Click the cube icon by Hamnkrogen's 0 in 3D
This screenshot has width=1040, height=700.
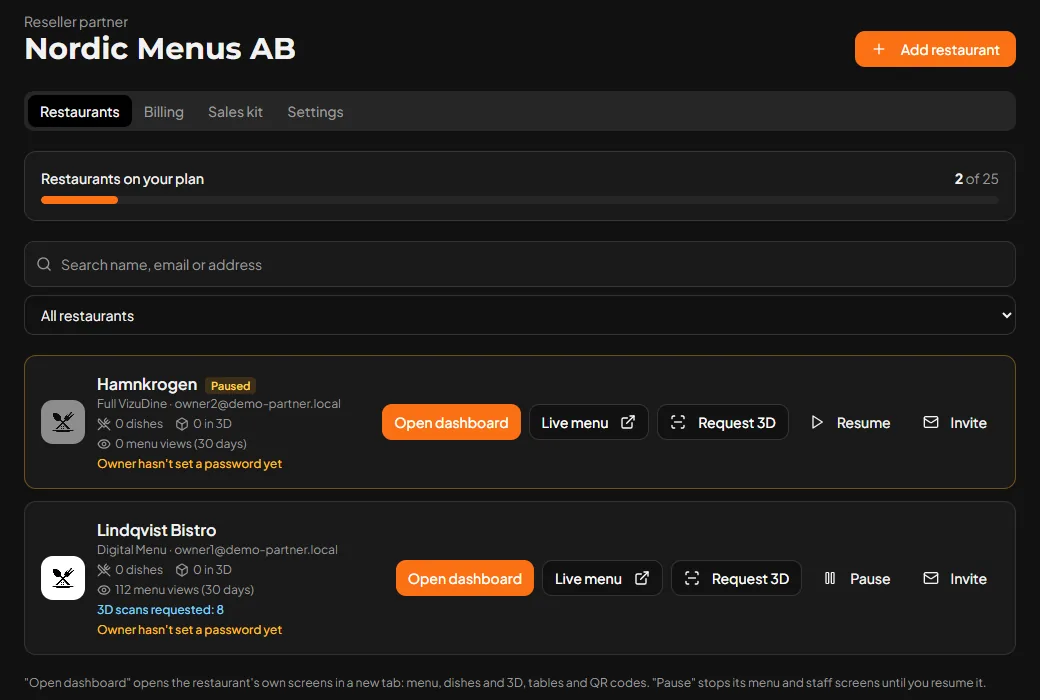click(182, 424)
